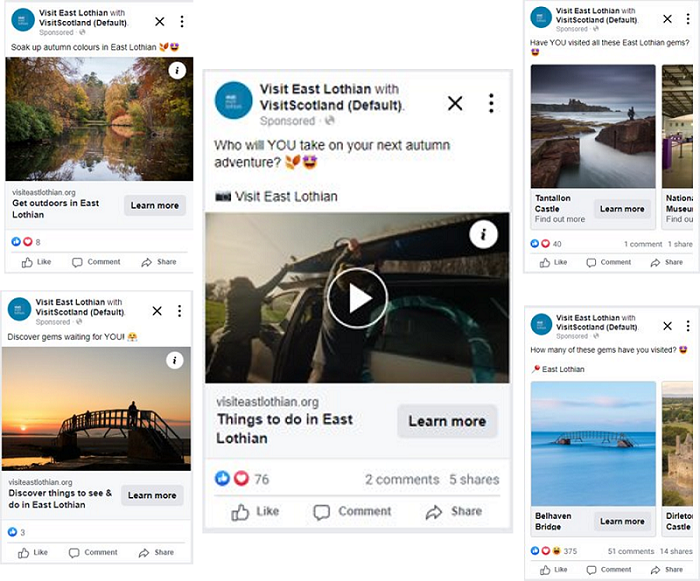Image resolution: width=700 pixels, height=581 pixels.
Task: View the 5 shares on video ad
Action: tap(474, 479)
